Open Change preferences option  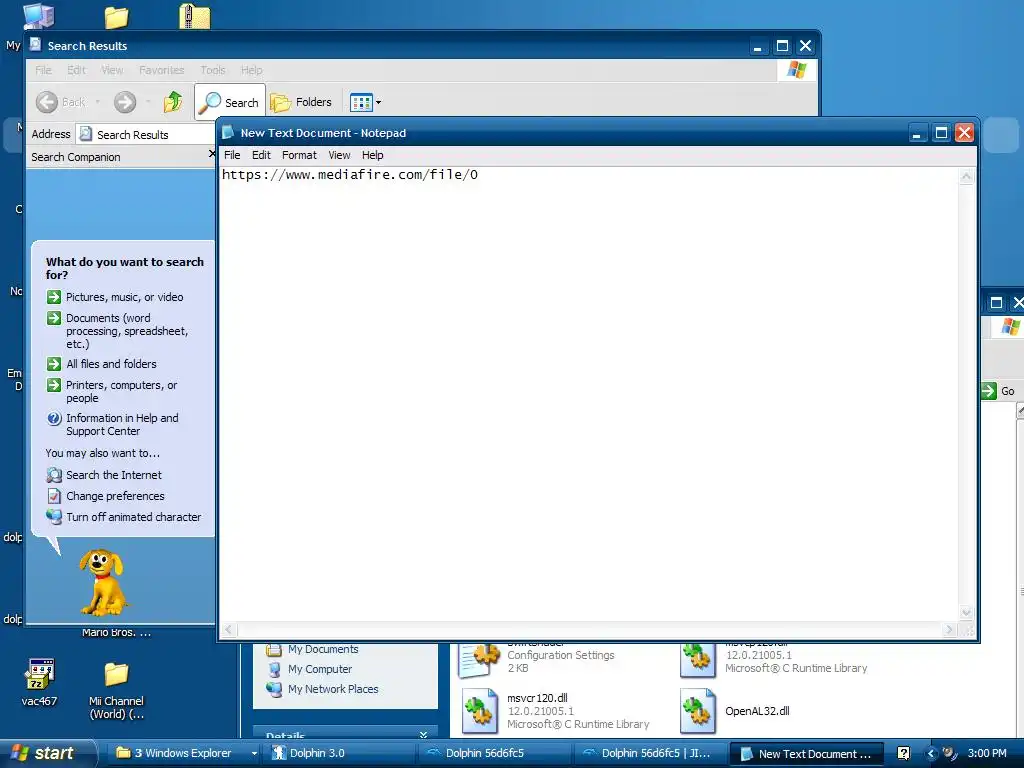click(115, 496)
